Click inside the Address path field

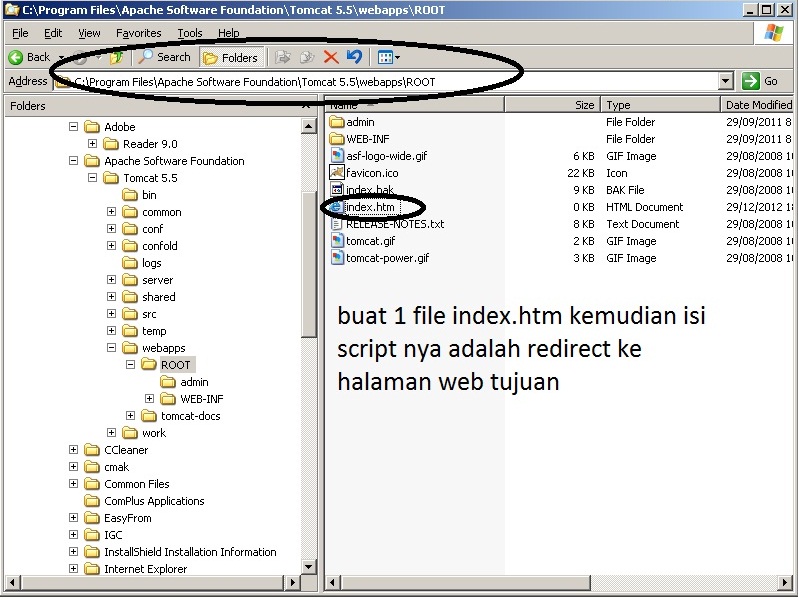387,81
